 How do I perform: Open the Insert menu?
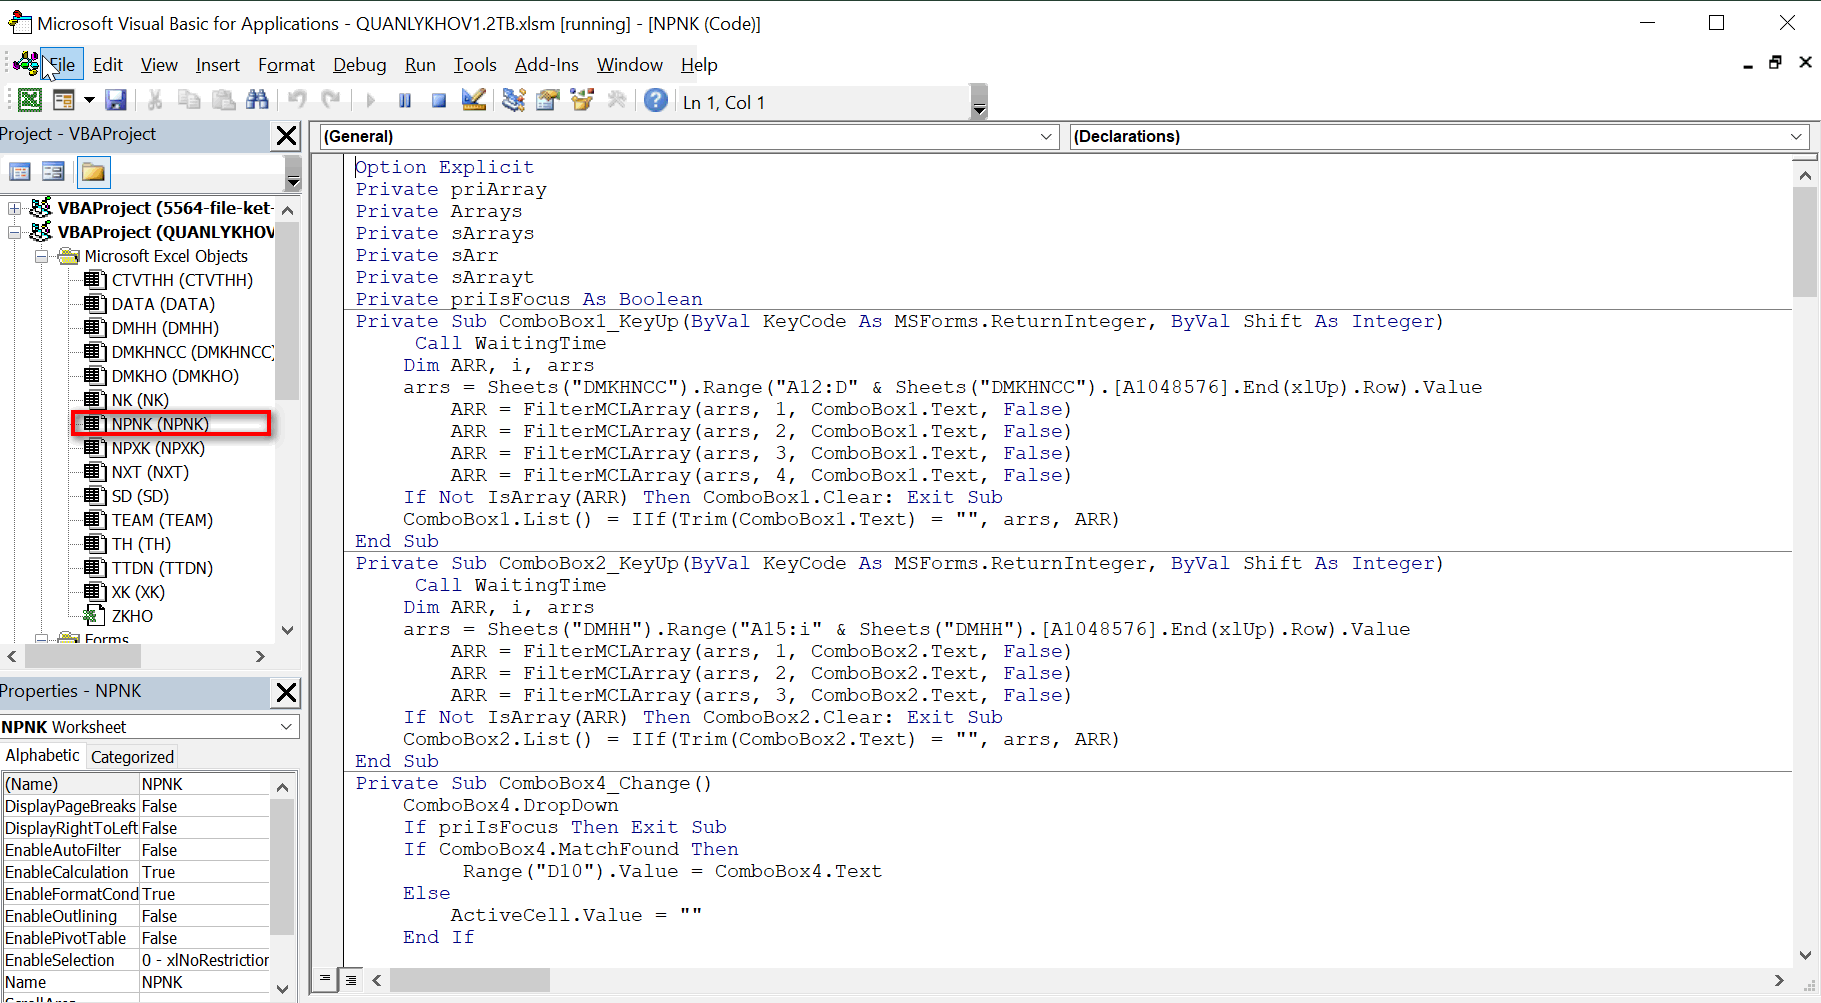[217, 65]
